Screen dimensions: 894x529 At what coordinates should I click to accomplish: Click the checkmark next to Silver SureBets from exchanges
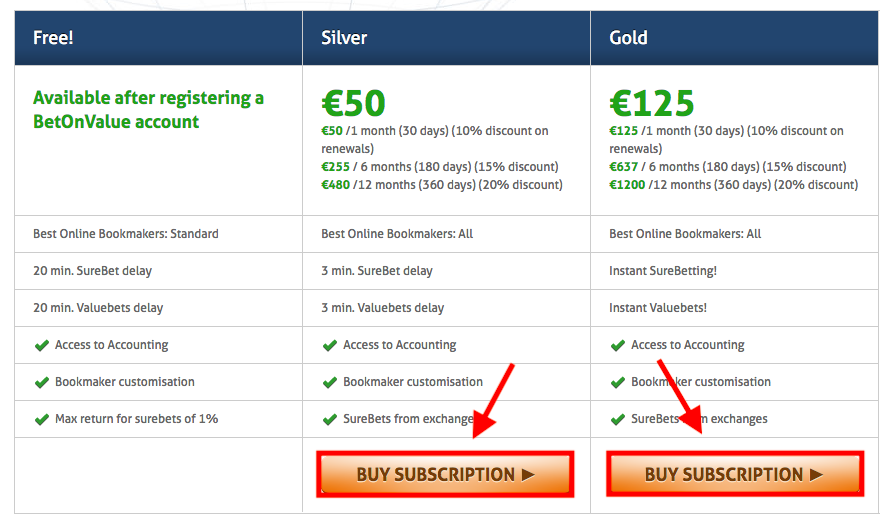[330, 420]
